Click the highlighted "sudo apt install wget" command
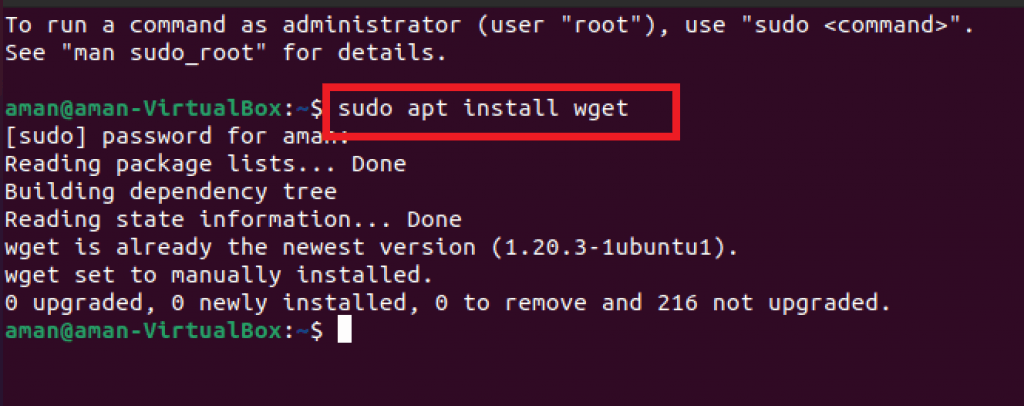Viewport: 1024px width, 406px height. (x=483, y=108)
